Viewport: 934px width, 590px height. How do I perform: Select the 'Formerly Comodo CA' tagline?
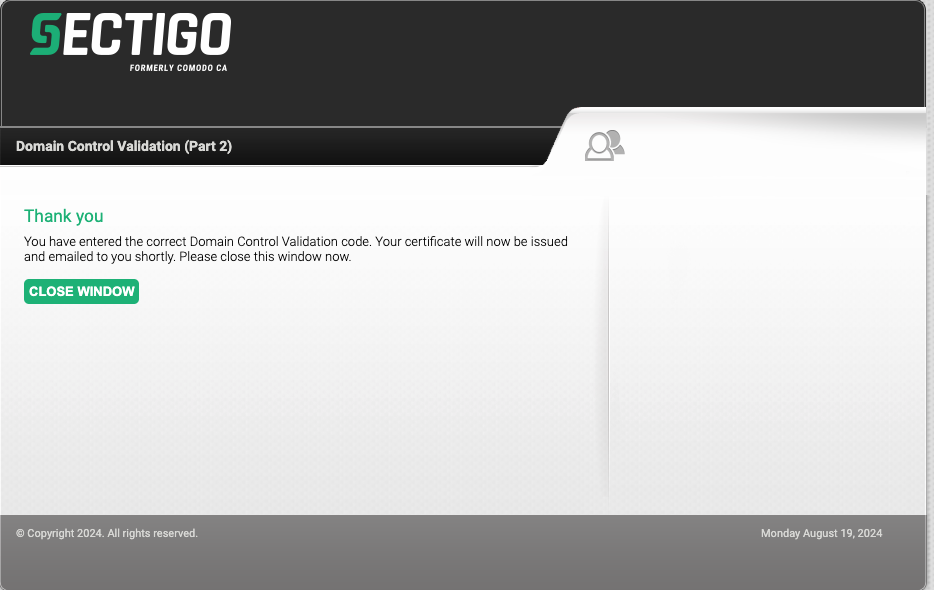178,68
